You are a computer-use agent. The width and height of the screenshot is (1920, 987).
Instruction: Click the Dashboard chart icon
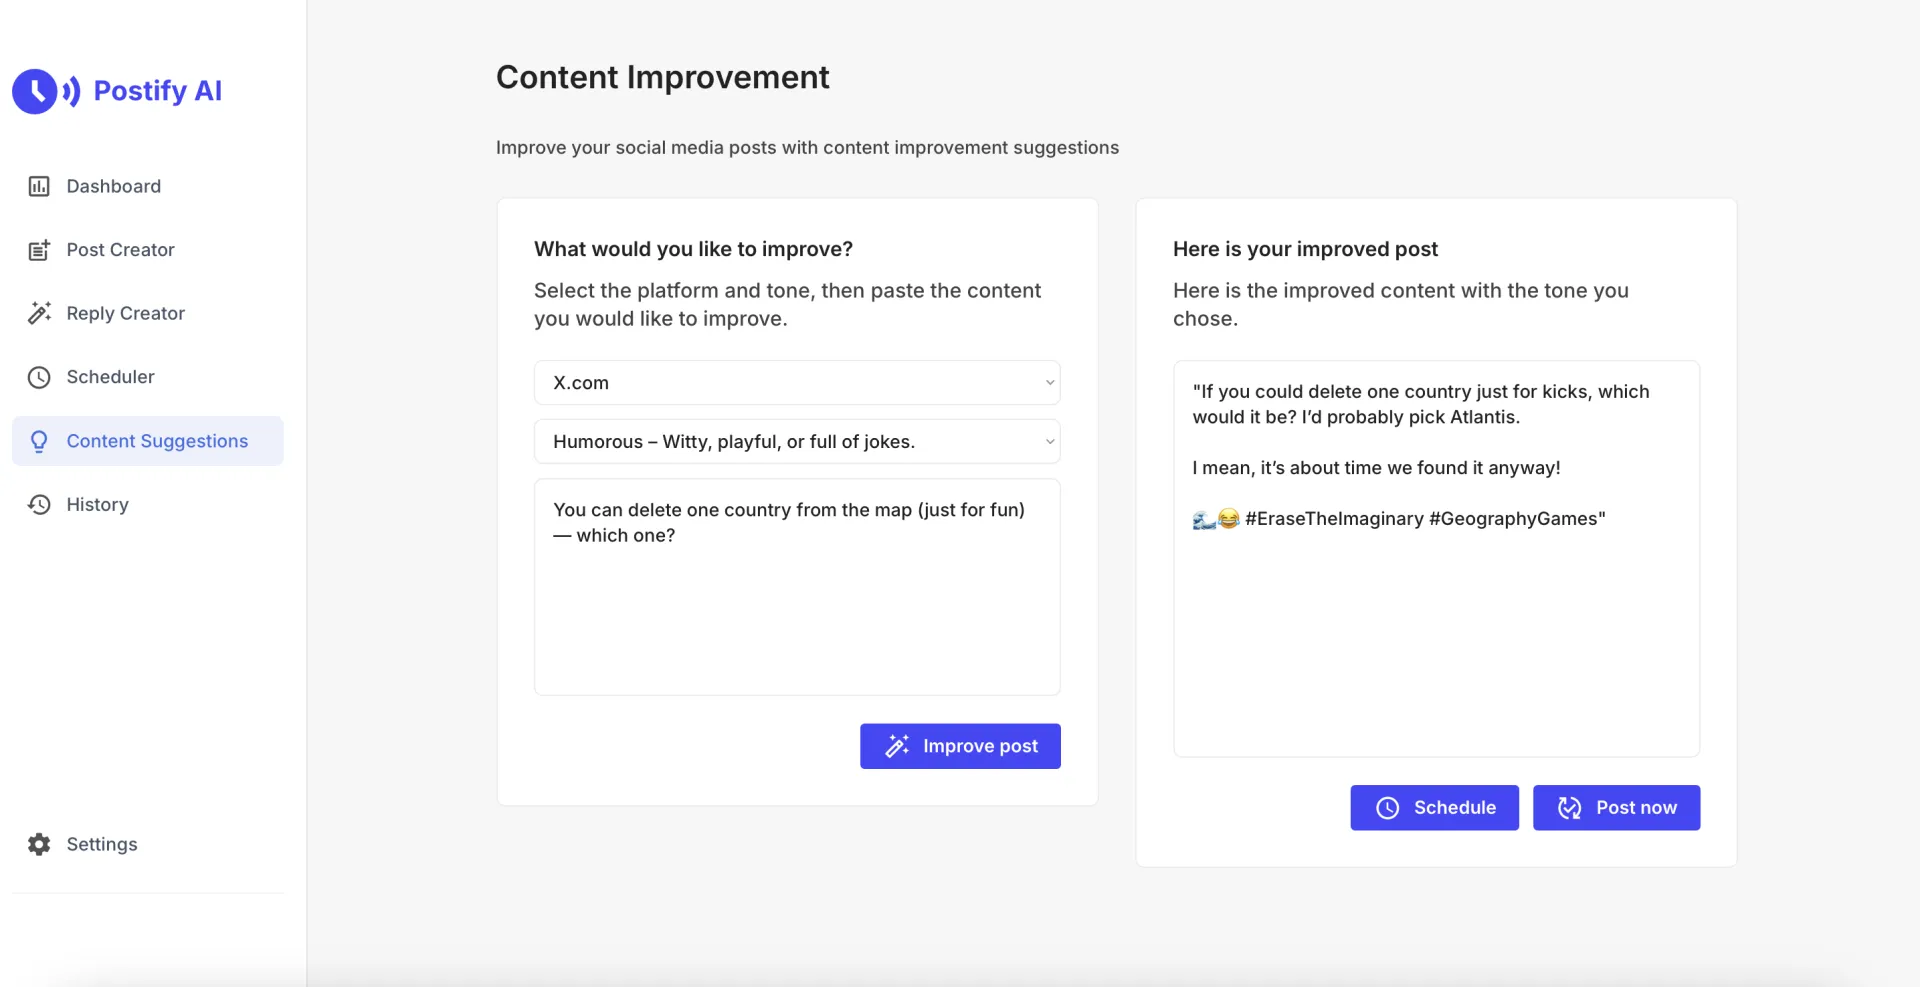[39, 186]
